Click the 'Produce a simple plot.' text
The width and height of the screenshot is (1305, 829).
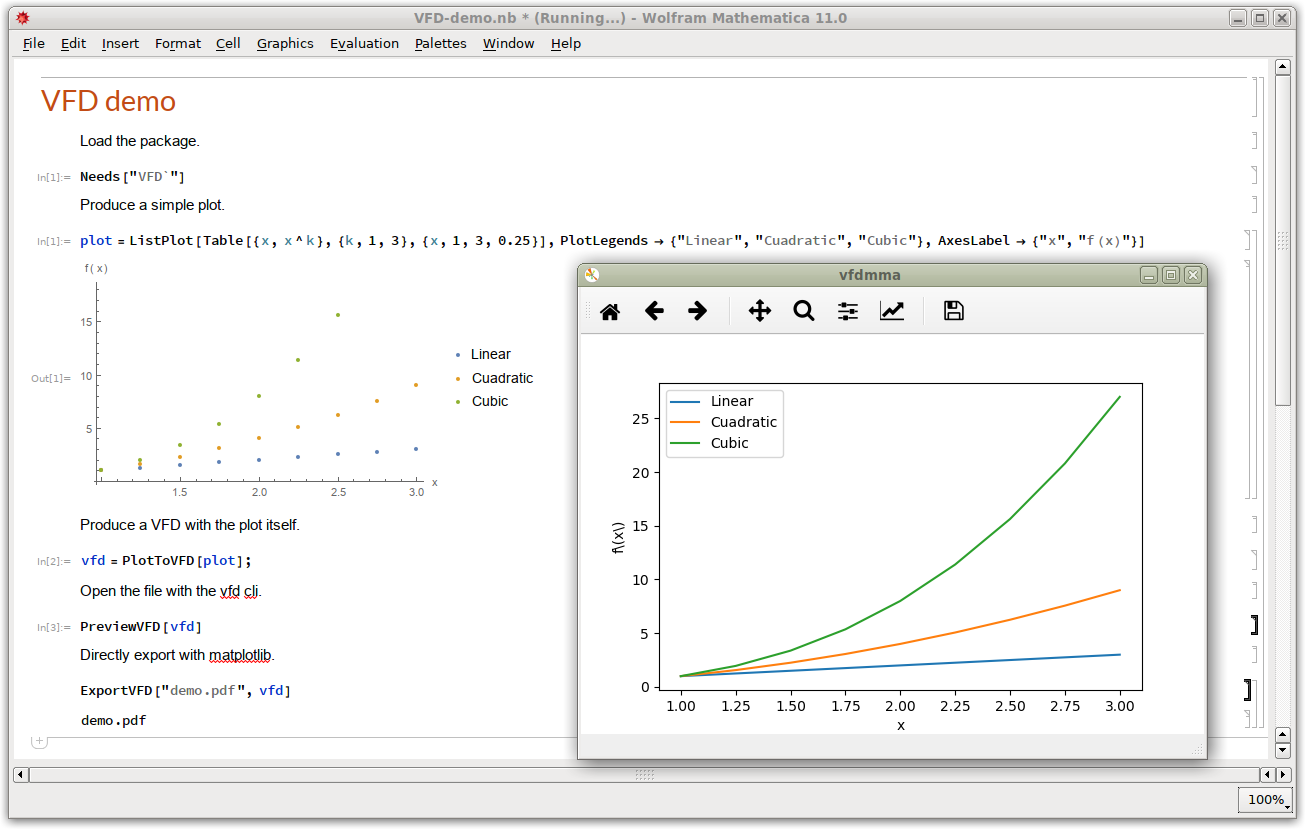pos(153,205)
